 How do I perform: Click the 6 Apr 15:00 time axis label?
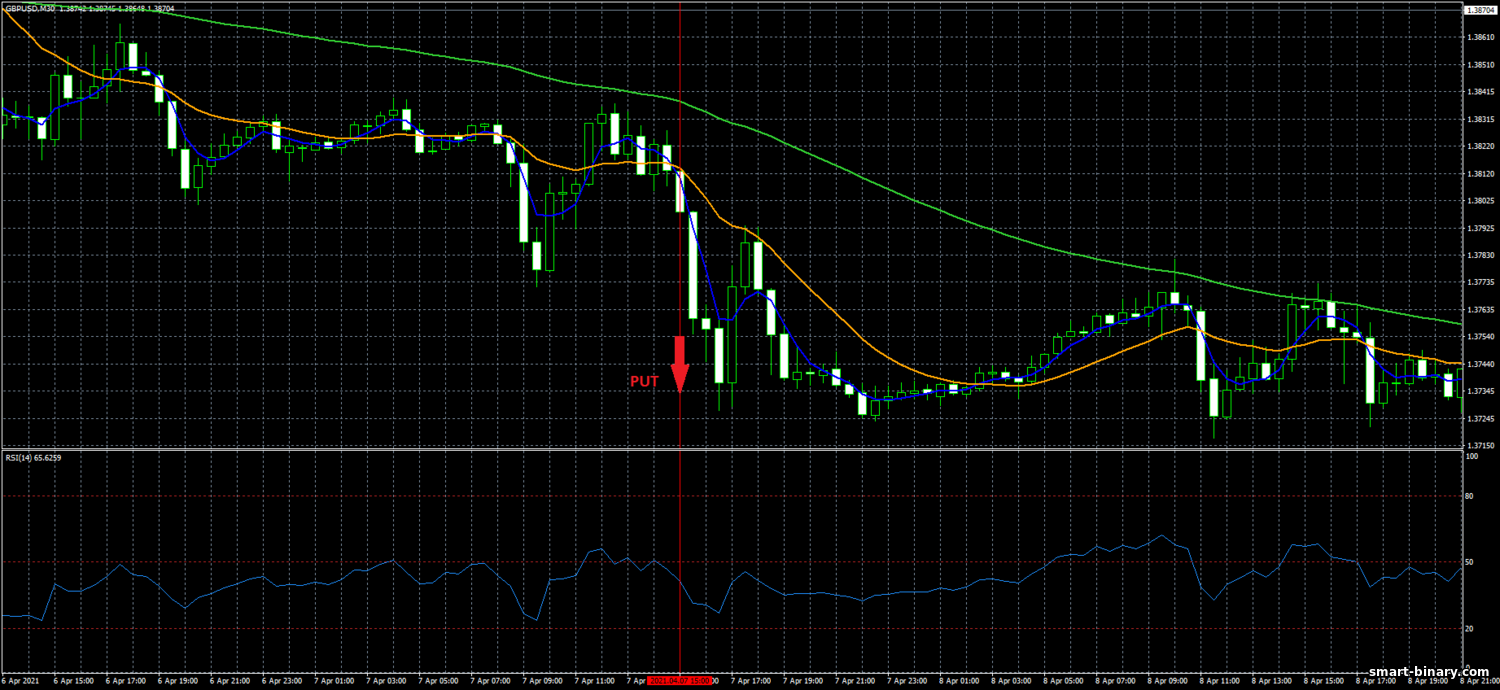pyautogui.click(x=75, y=680)
